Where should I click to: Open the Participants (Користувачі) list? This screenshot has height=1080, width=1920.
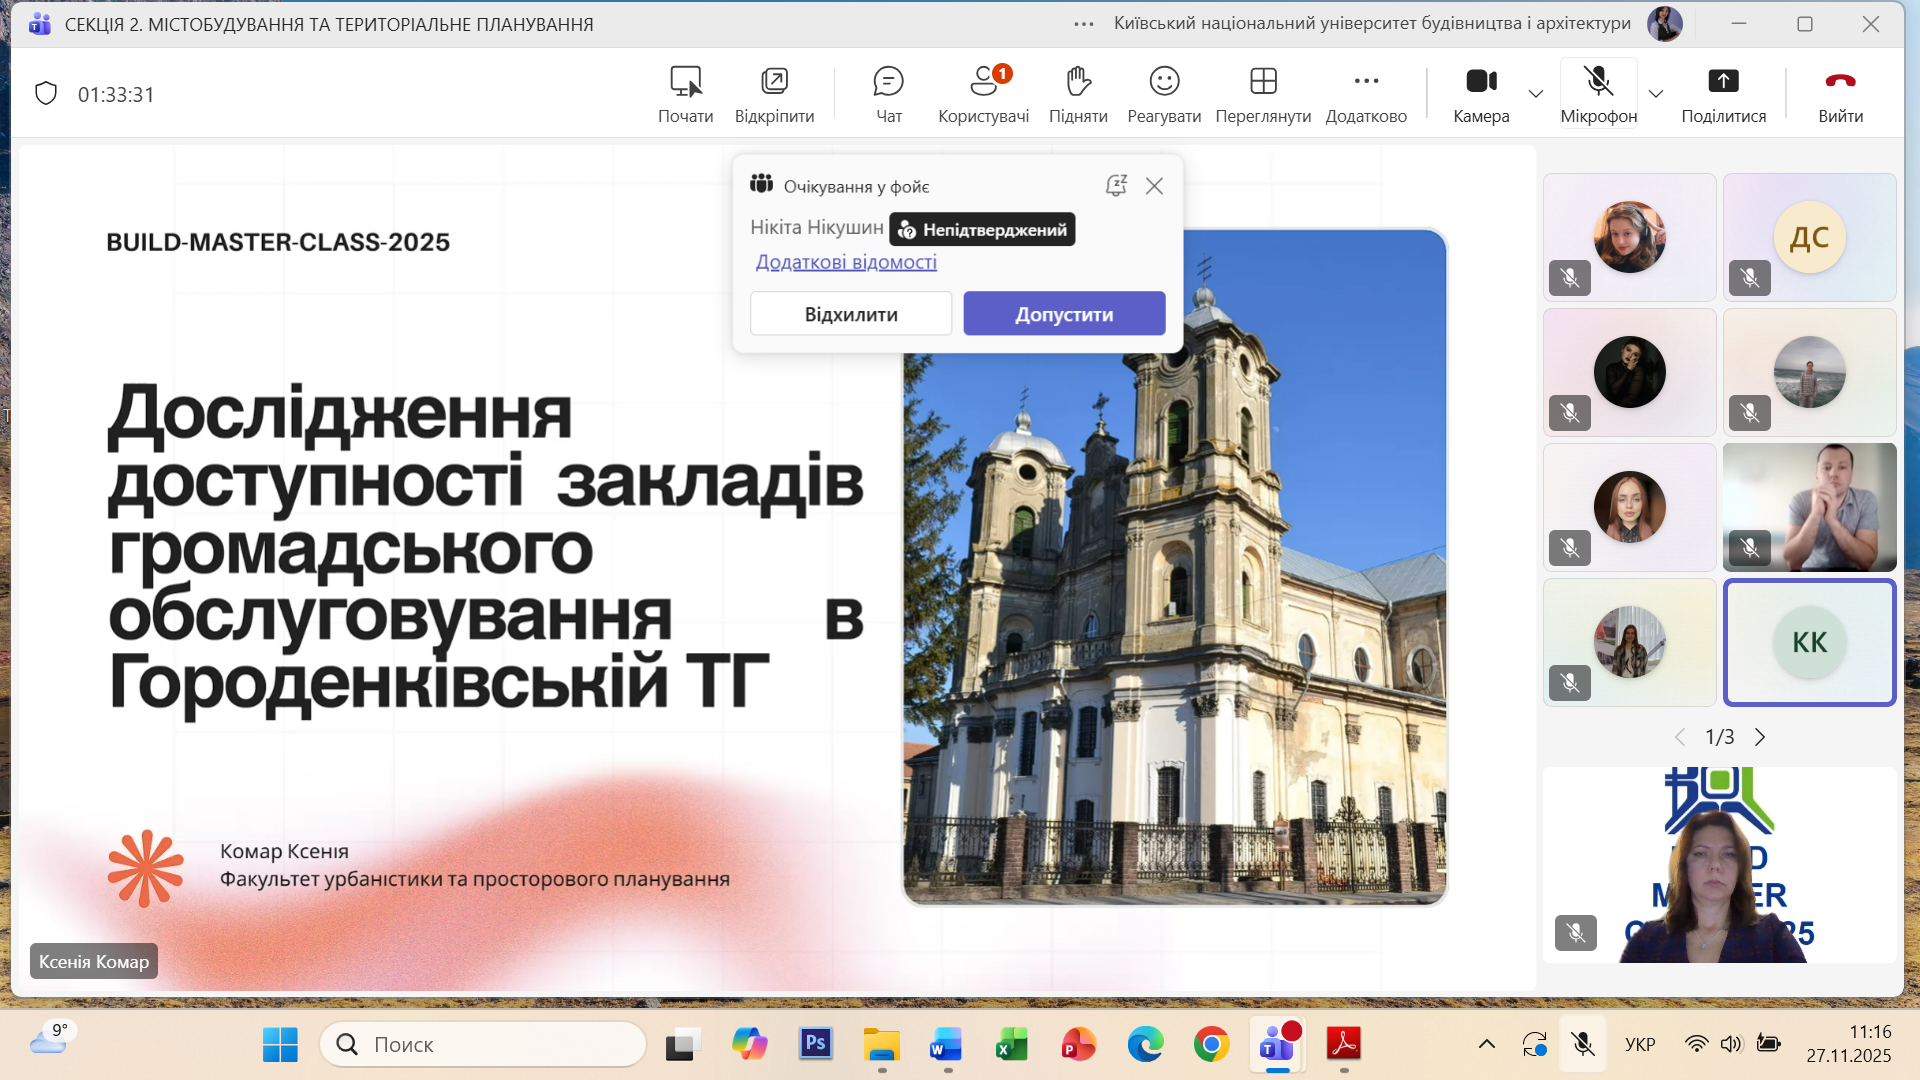[983, 94]
